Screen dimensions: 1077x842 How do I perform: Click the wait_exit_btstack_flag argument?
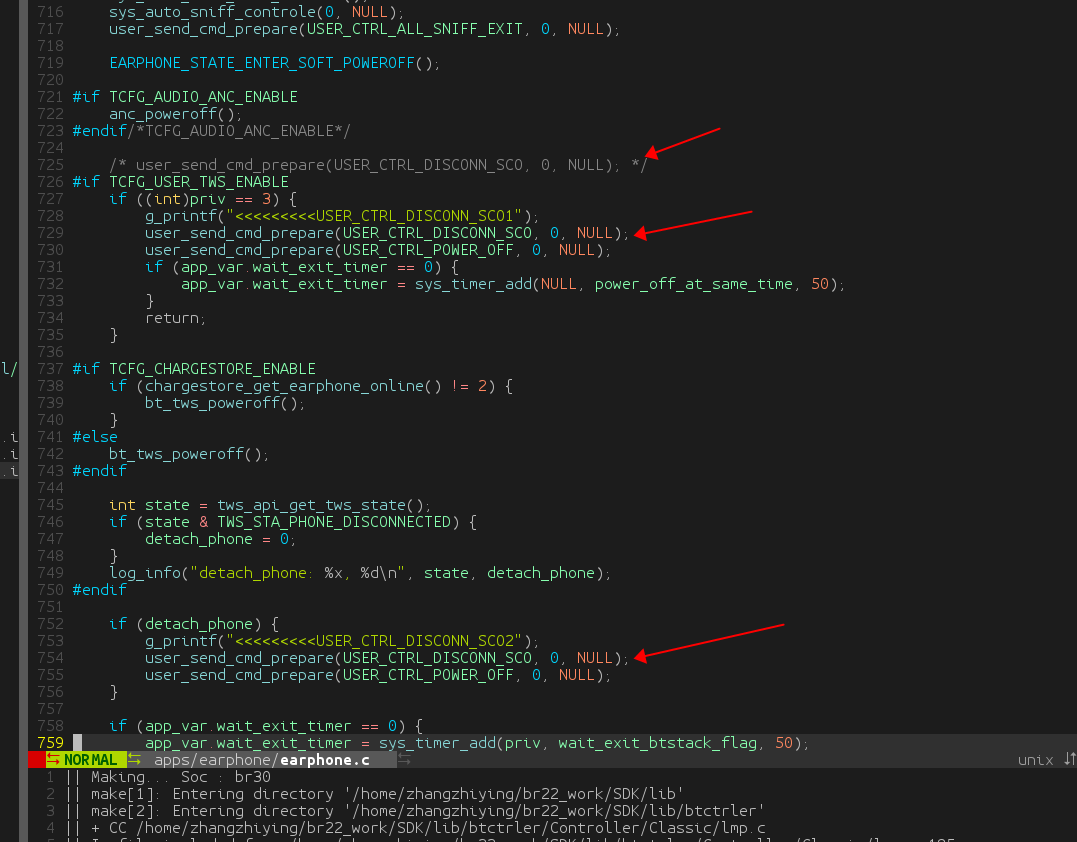(657, 743)
